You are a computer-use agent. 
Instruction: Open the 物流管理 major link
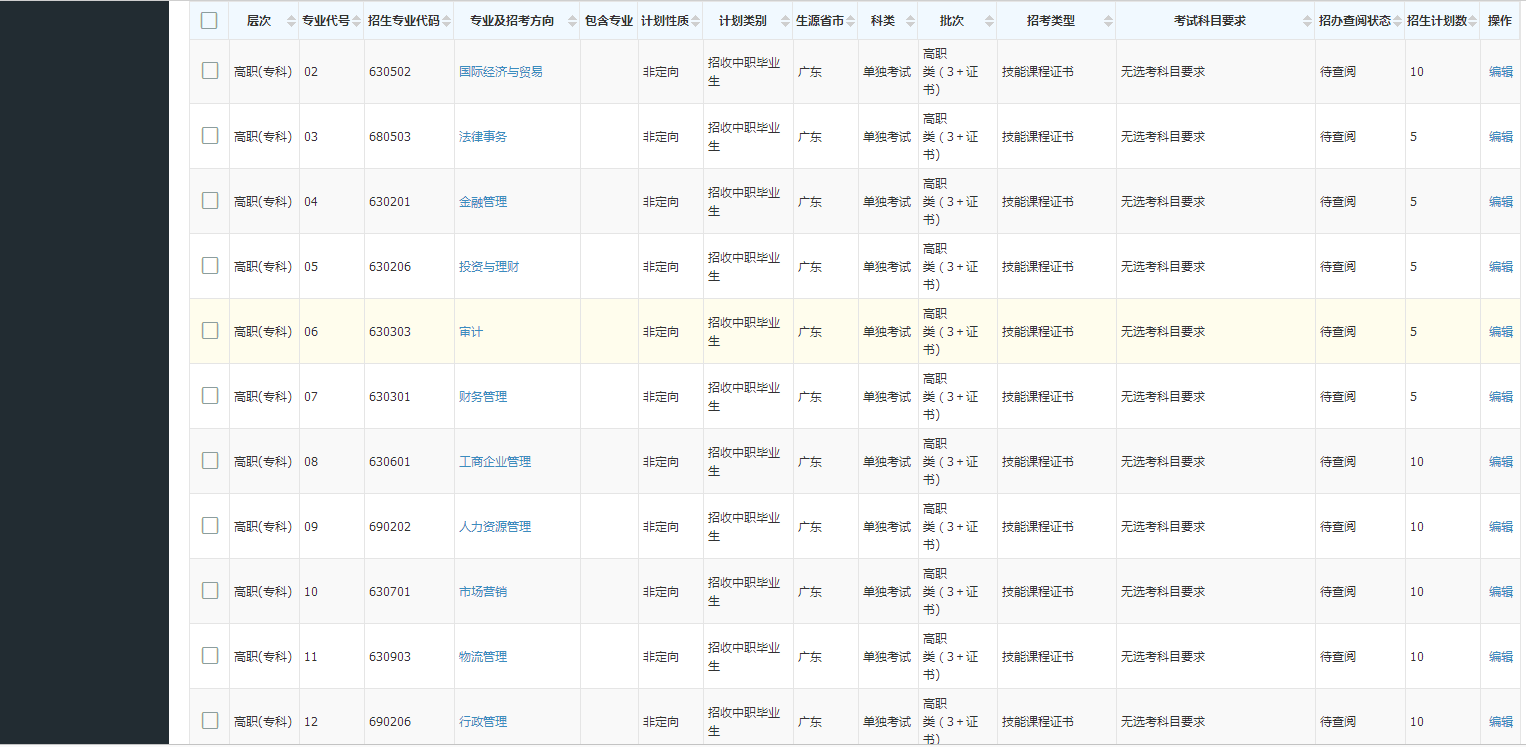483,657
